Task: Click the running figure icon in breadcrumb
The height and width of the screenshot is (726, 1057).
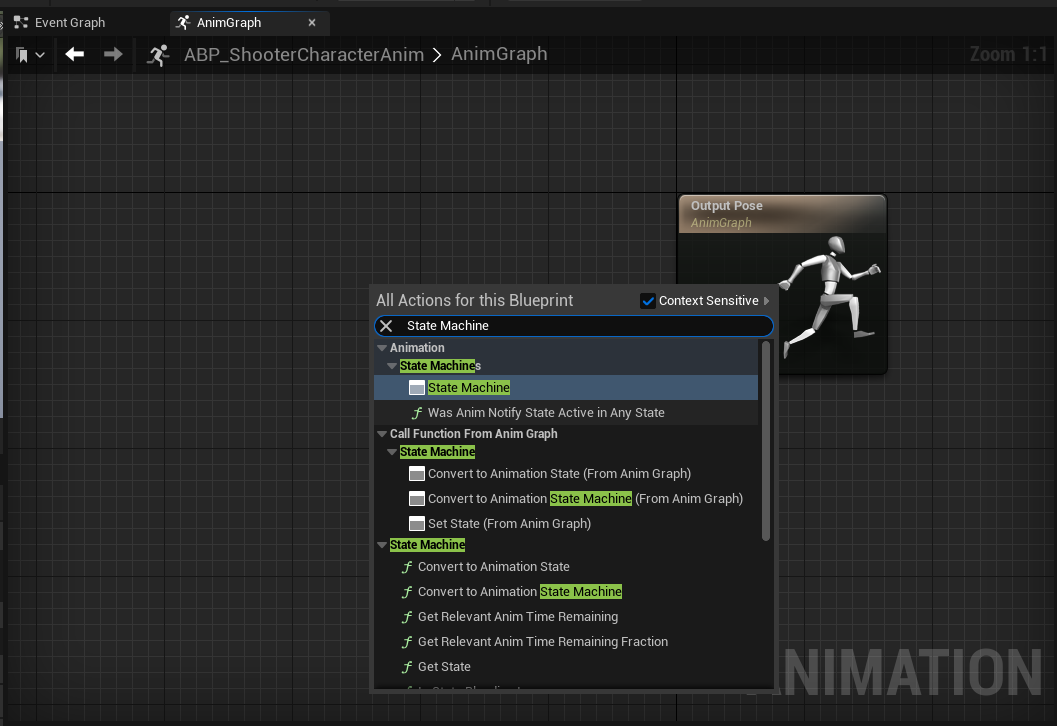Action: click(x=158, y=55)
